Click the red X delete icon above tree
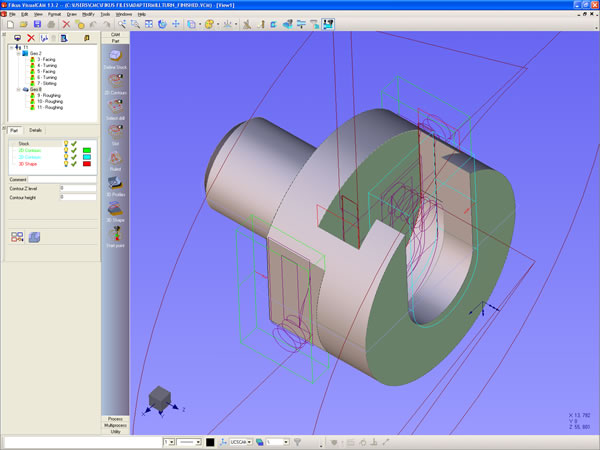The height and width of the screenshot is (450, 600). [x=30, y=37]
